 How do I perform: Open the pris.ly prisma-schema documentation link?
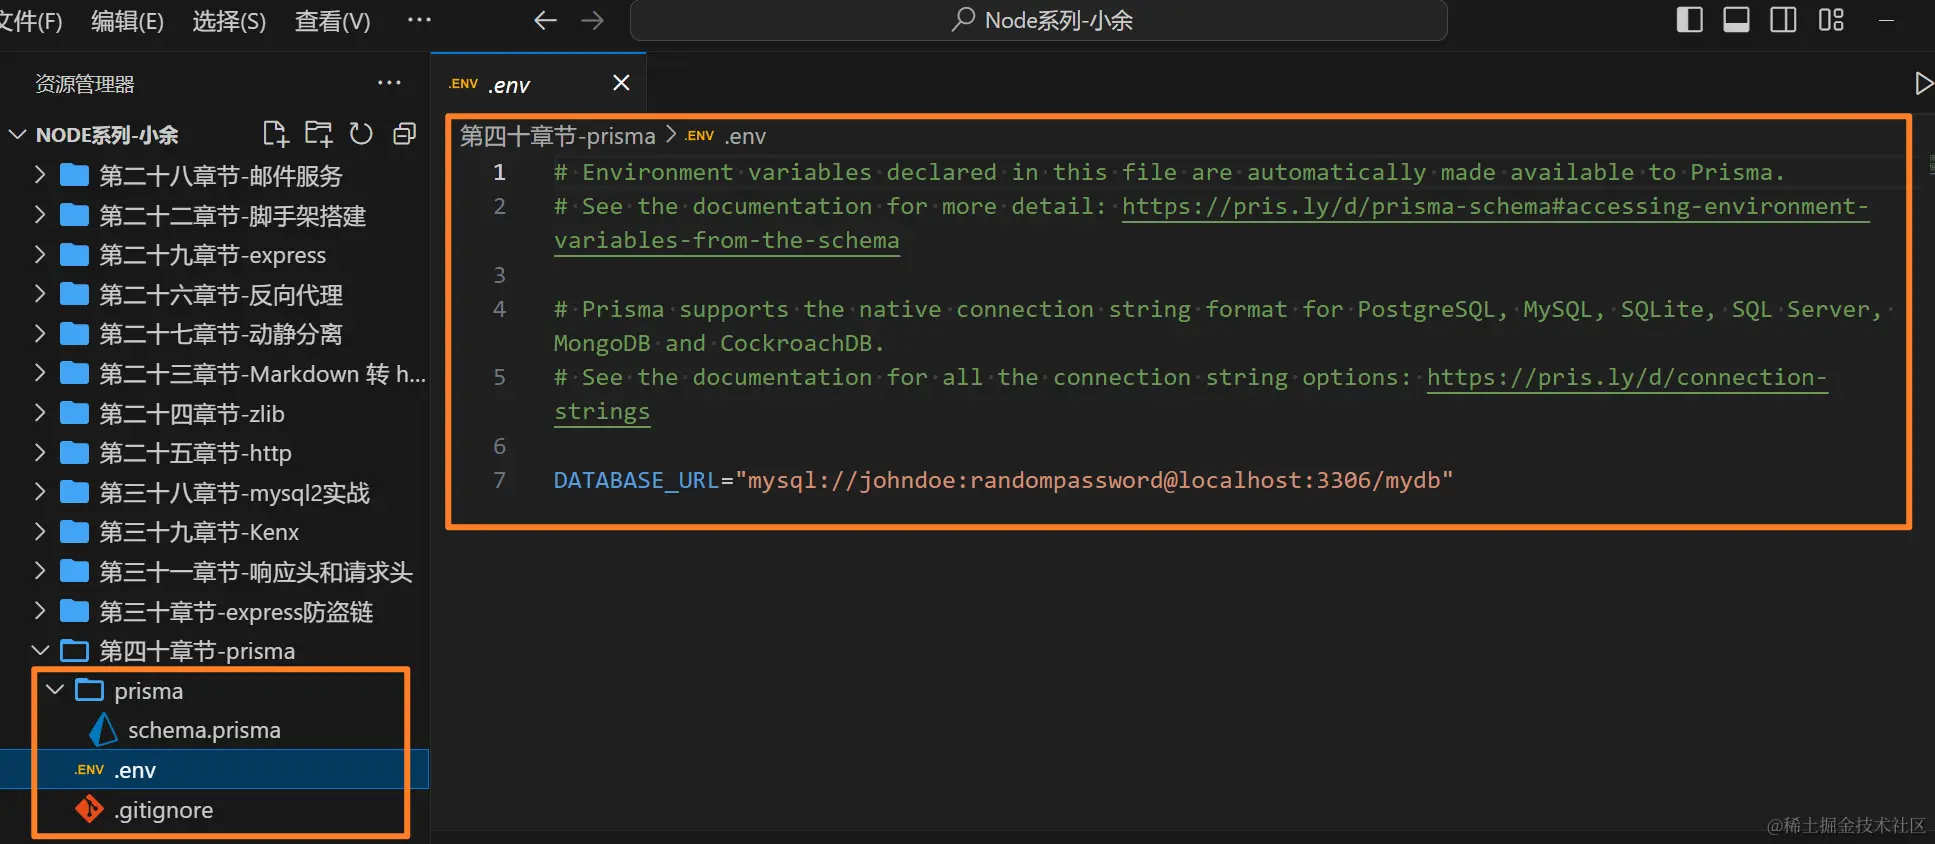[x=1211, y=223]
